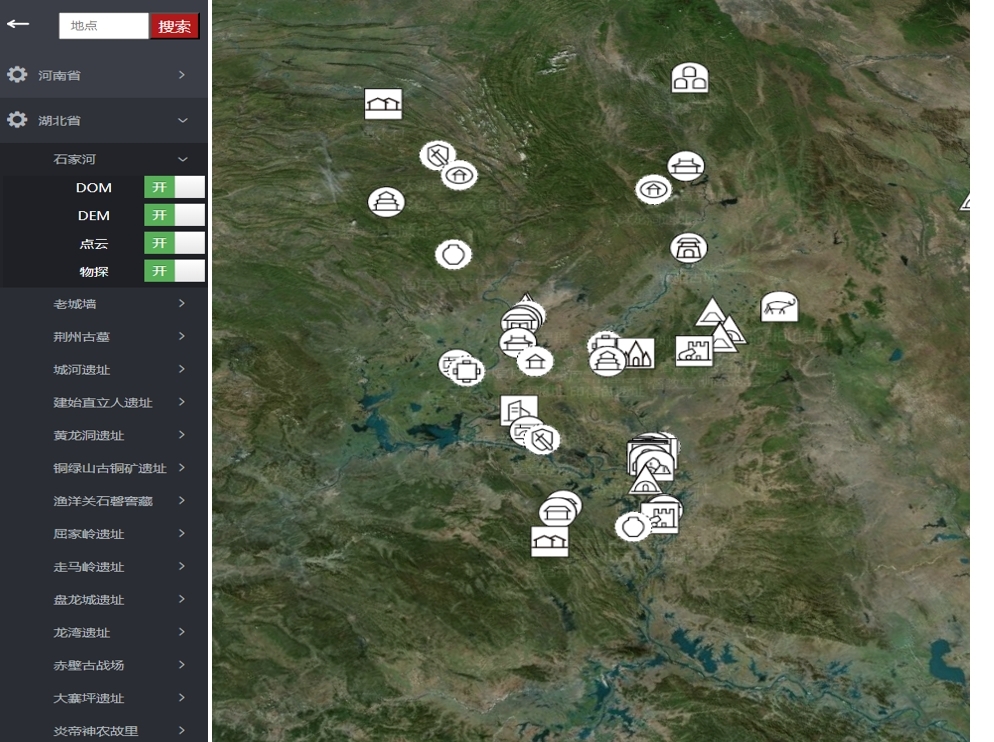The height and width of the screenshot is (742, 994).
Task: Click the red 搜索 button
Action: [x=174, y=26]
